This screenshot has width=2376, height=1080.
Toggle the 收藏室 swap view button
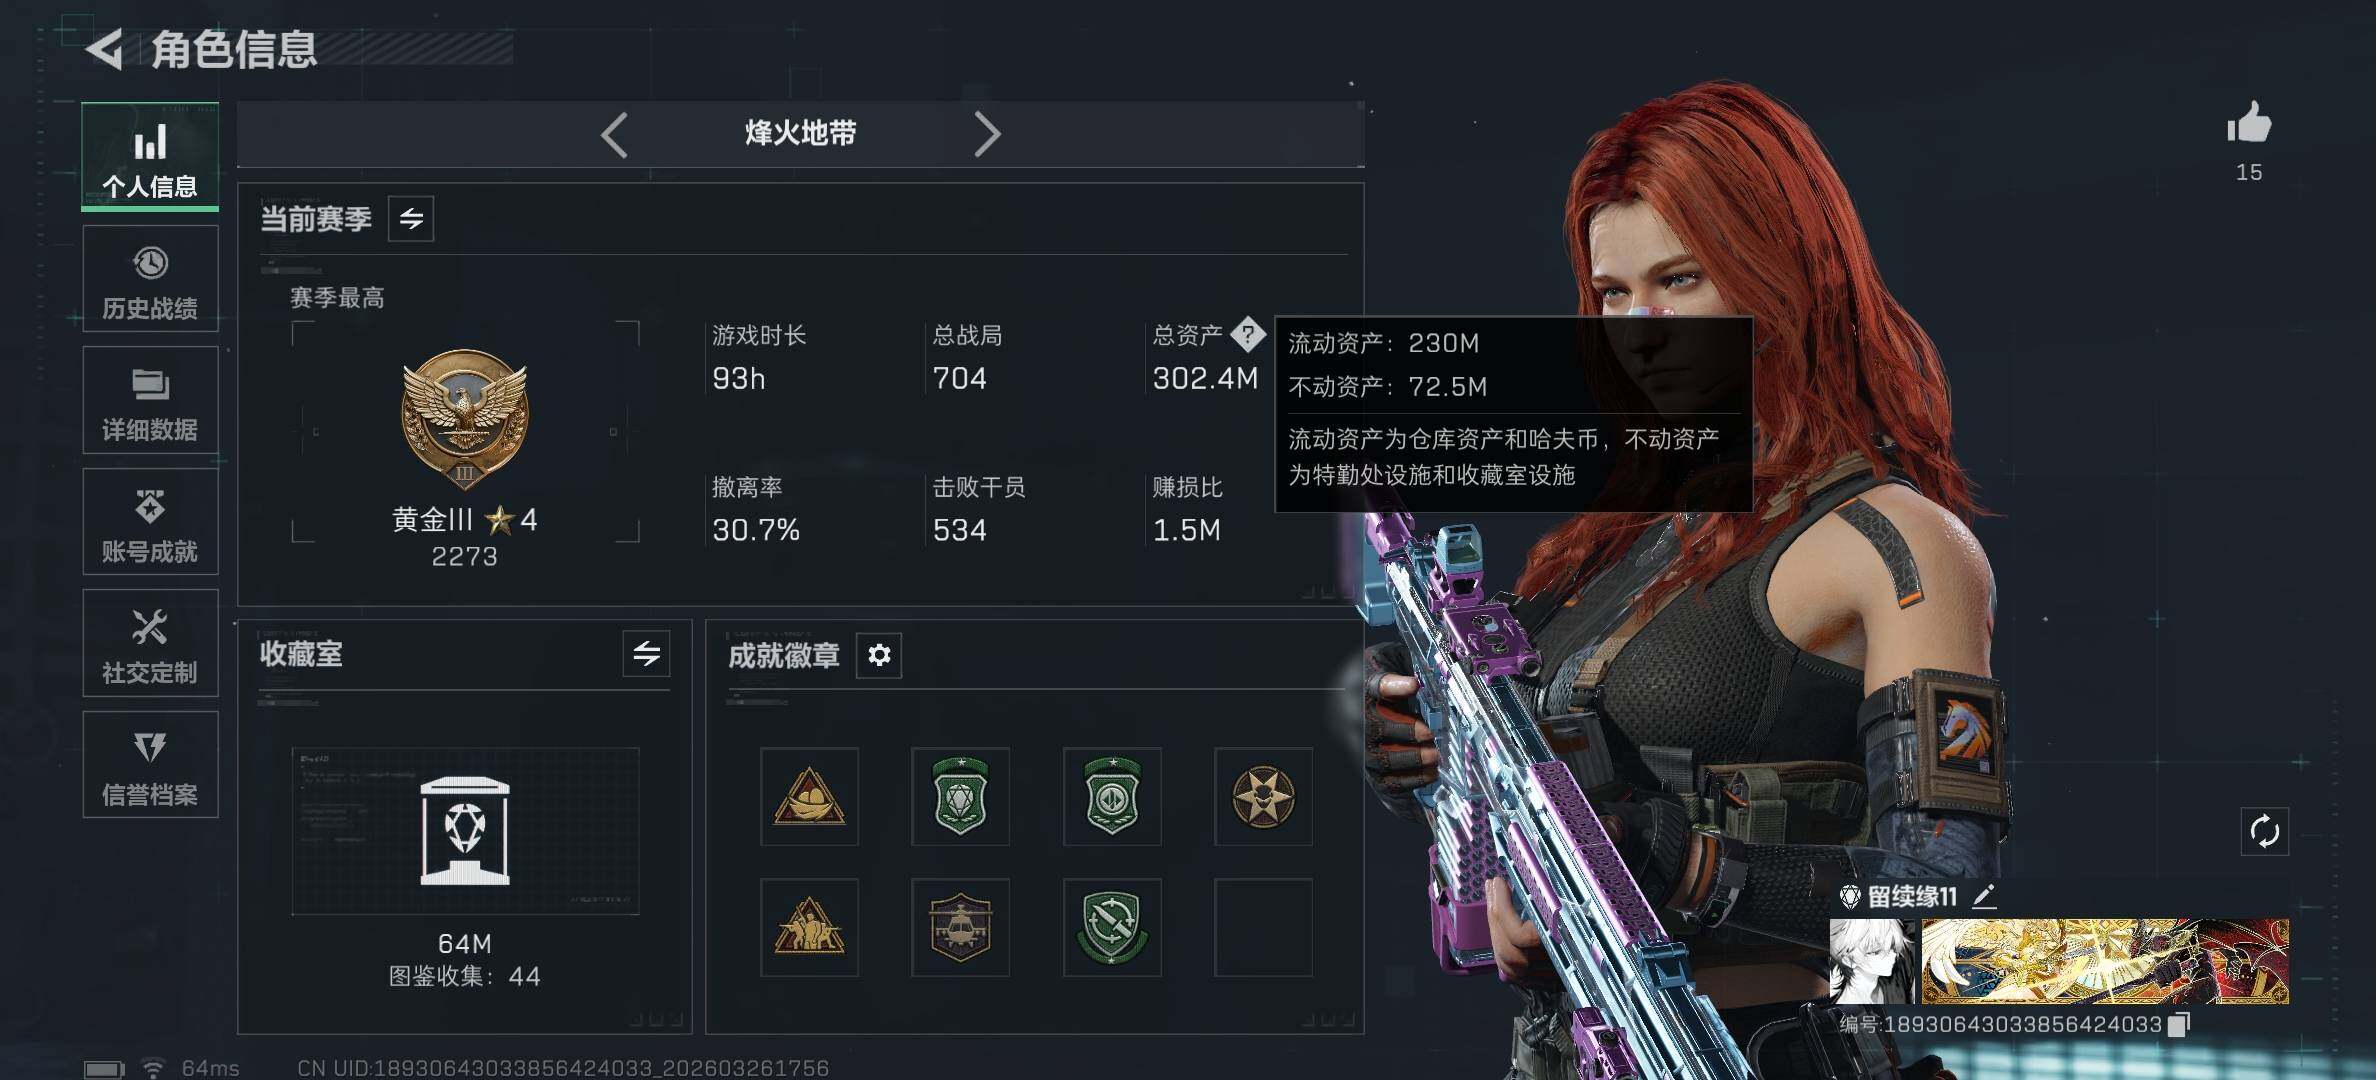pos(646,654)
